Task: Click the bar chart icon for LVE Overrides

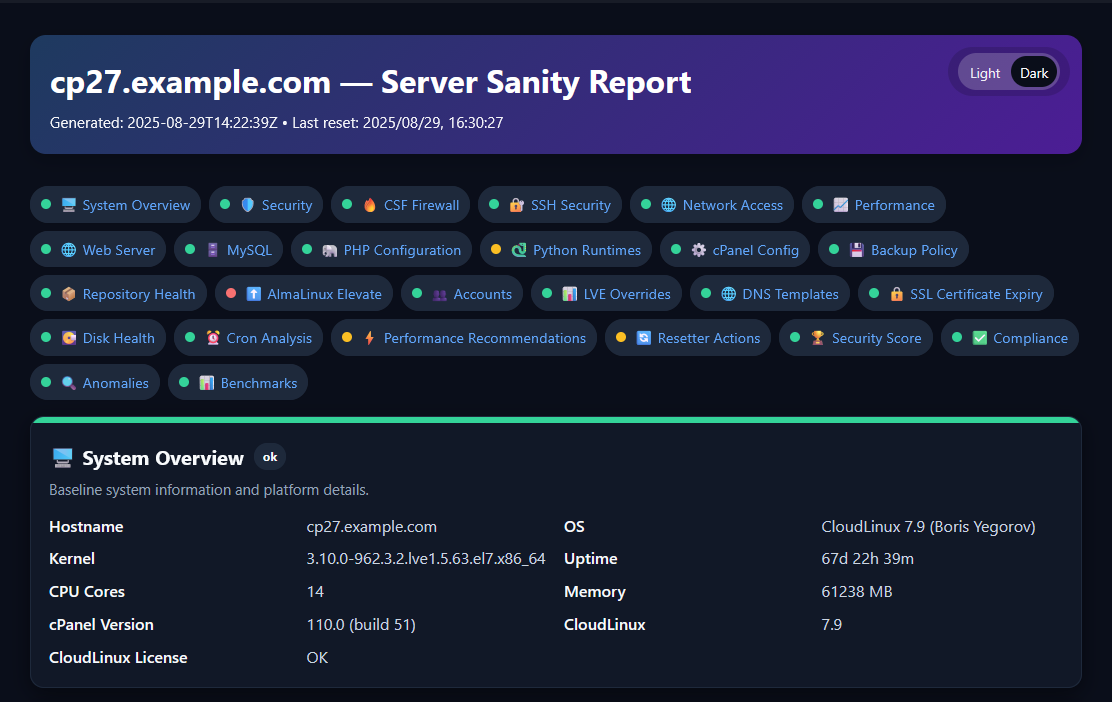Action: click(x=569, y=294)
